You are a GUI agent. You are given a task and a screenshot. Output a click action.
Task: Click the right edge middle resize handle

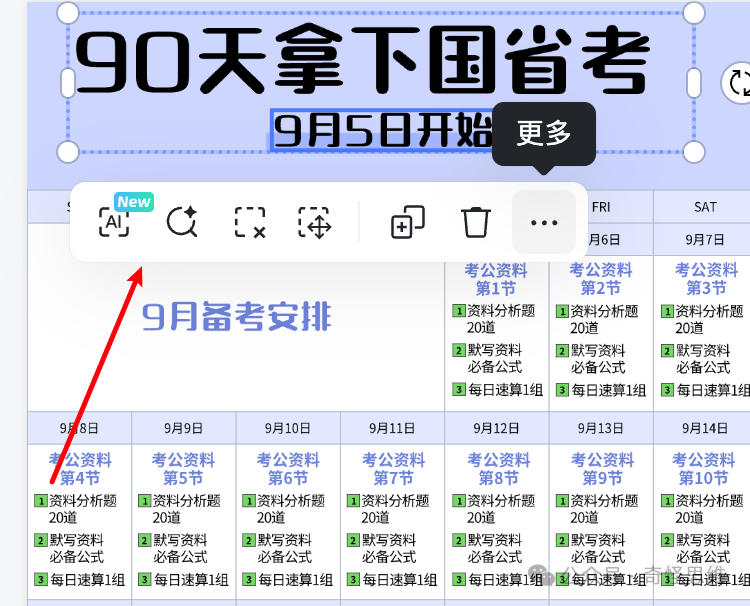coord(694,83)
